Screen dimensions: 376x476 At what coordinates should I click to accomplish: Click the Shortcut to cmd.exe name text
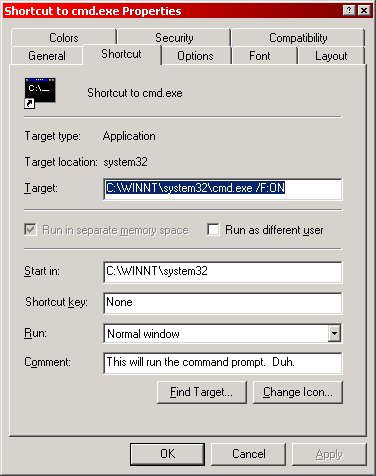pyautogui.click(x=135, y=93)
